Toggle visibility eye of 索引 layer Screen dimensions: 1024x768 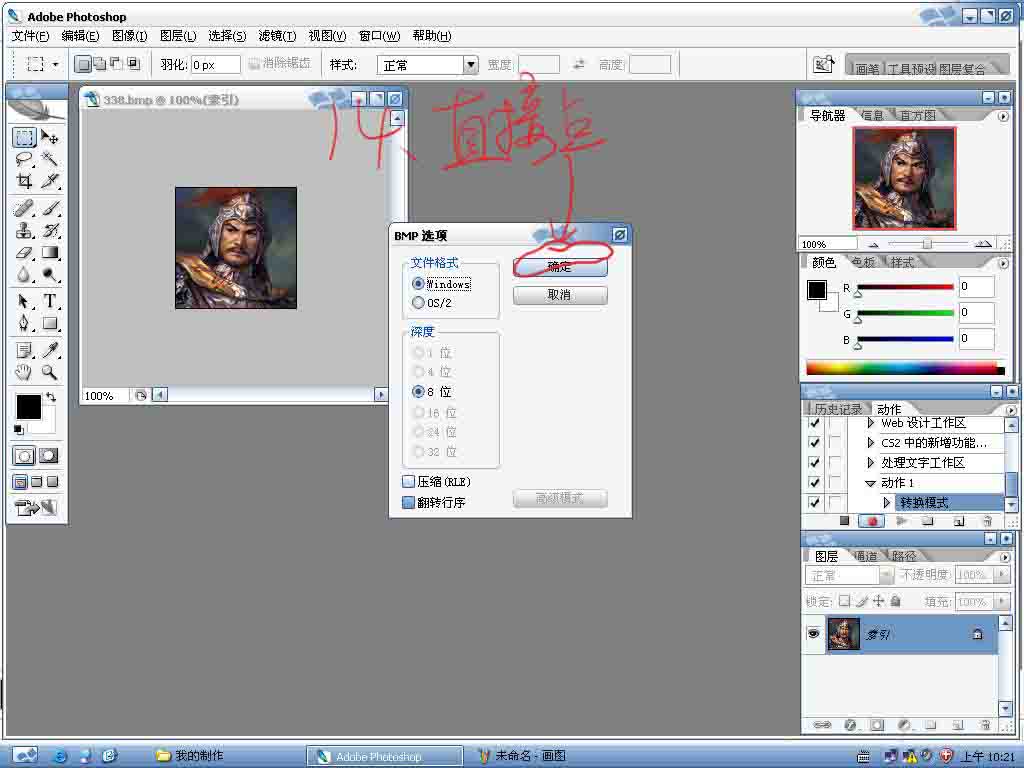pos(813,634)
